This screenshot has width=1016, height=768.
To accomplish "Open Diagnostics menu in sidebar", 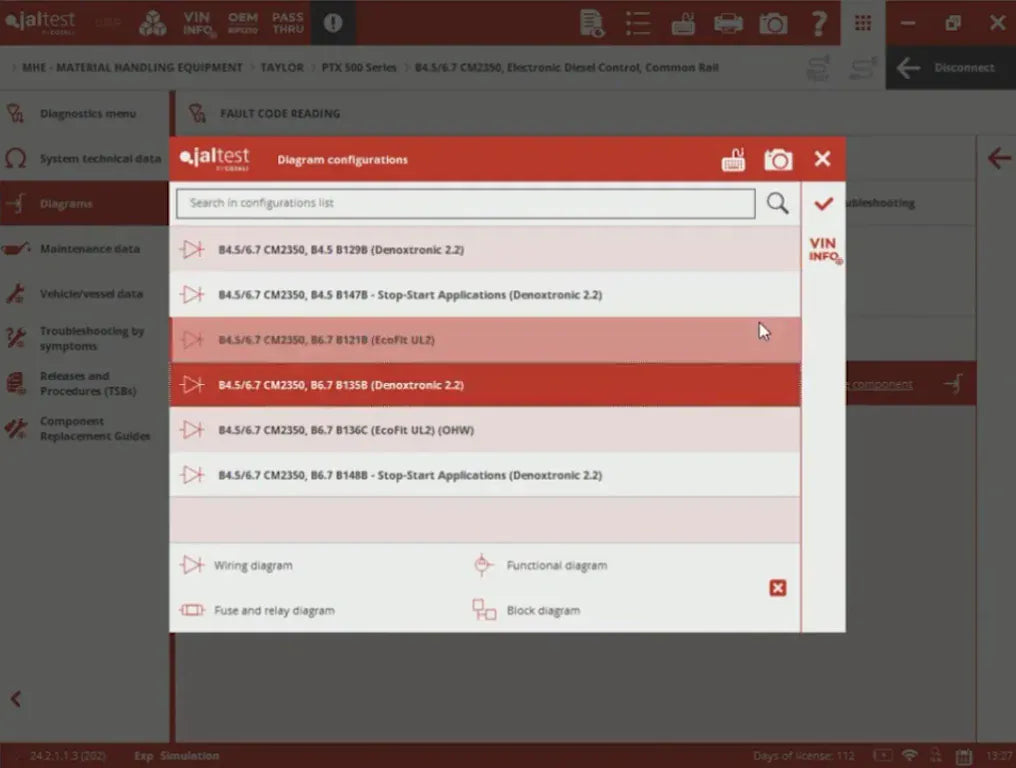I will point(86,114).
